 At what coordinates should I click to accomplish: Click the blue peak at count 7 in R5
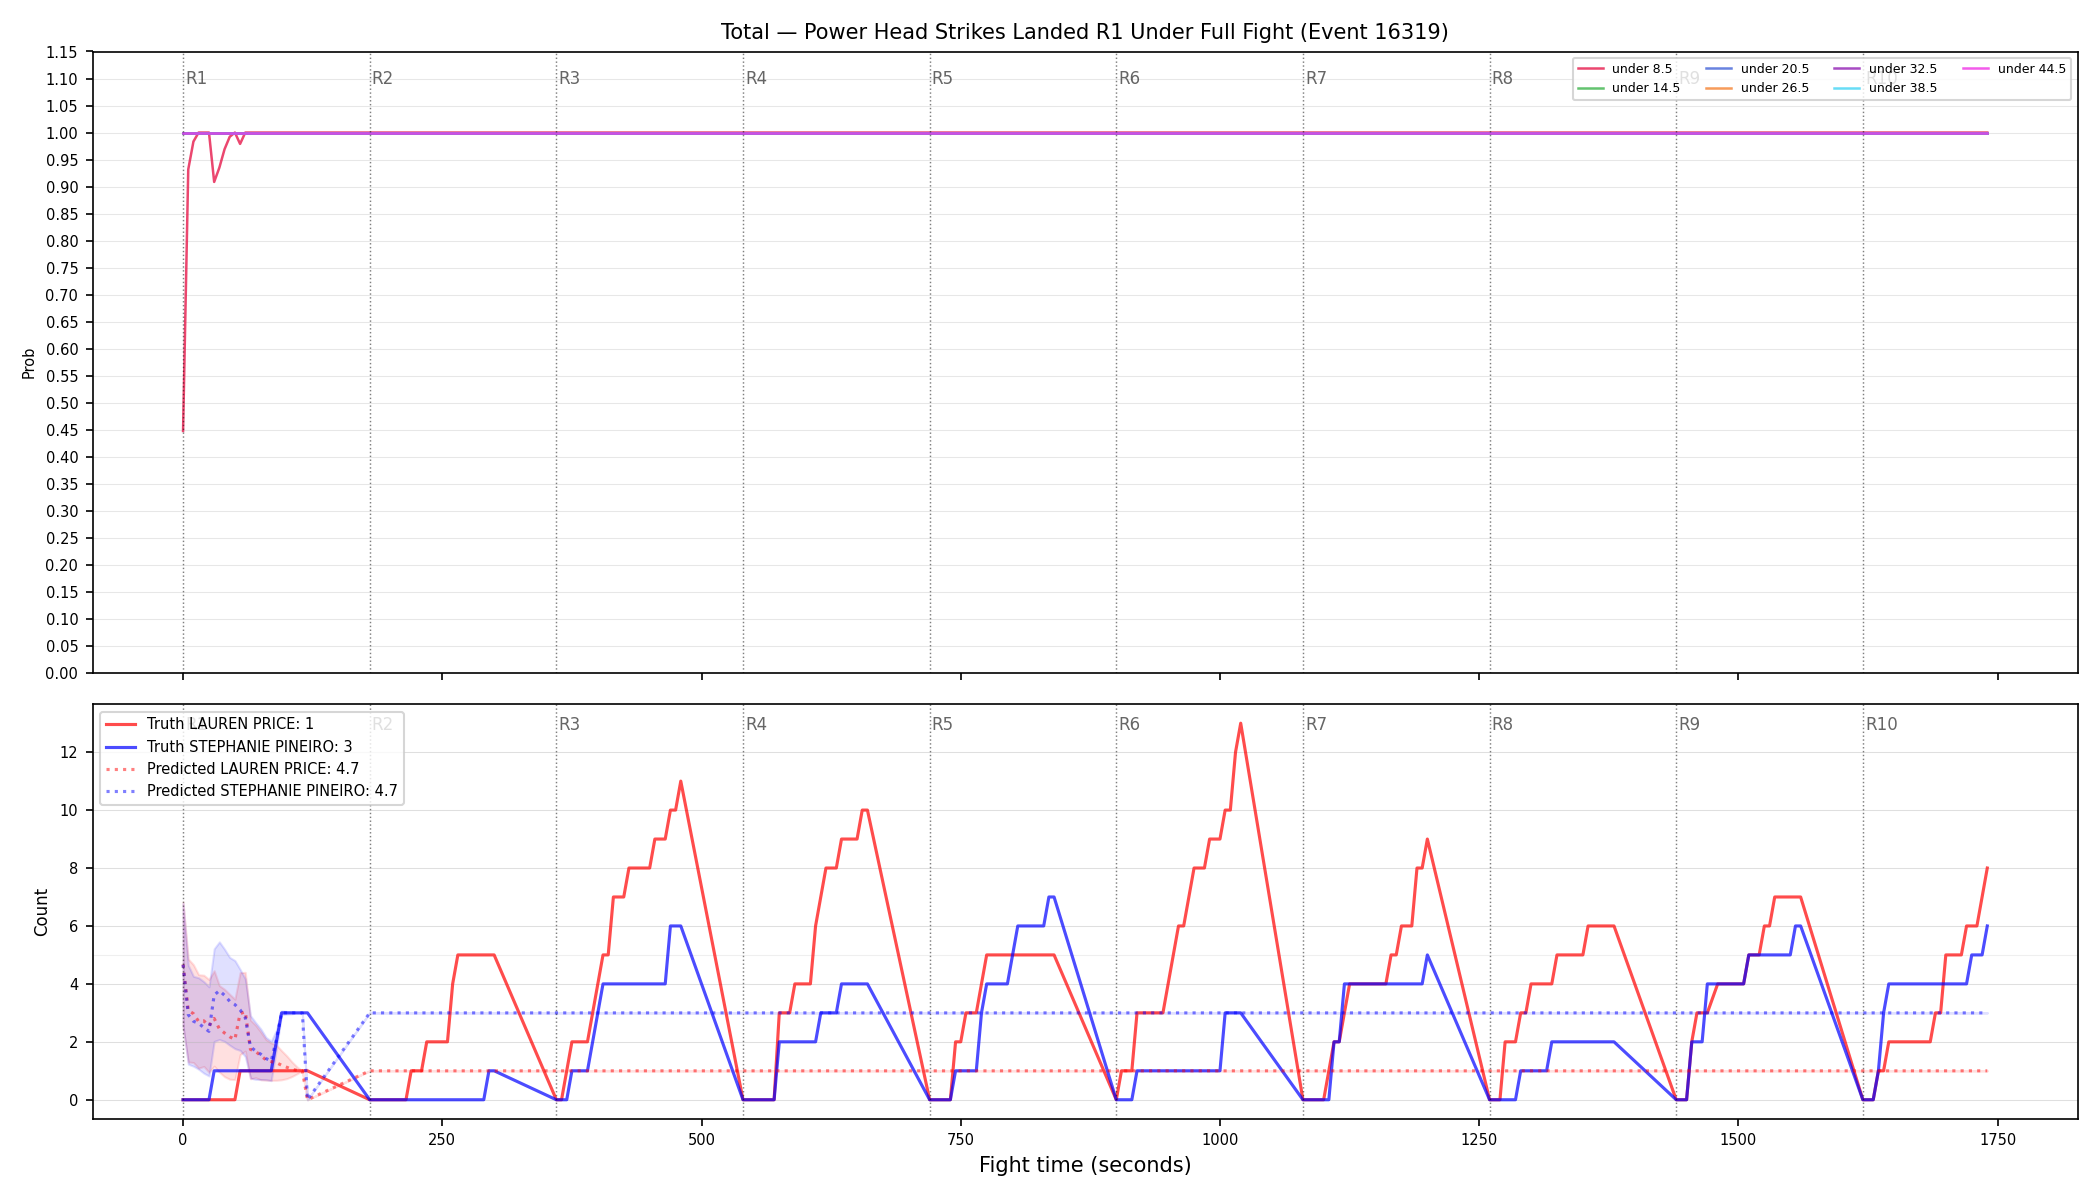(x=1050, y=897)
